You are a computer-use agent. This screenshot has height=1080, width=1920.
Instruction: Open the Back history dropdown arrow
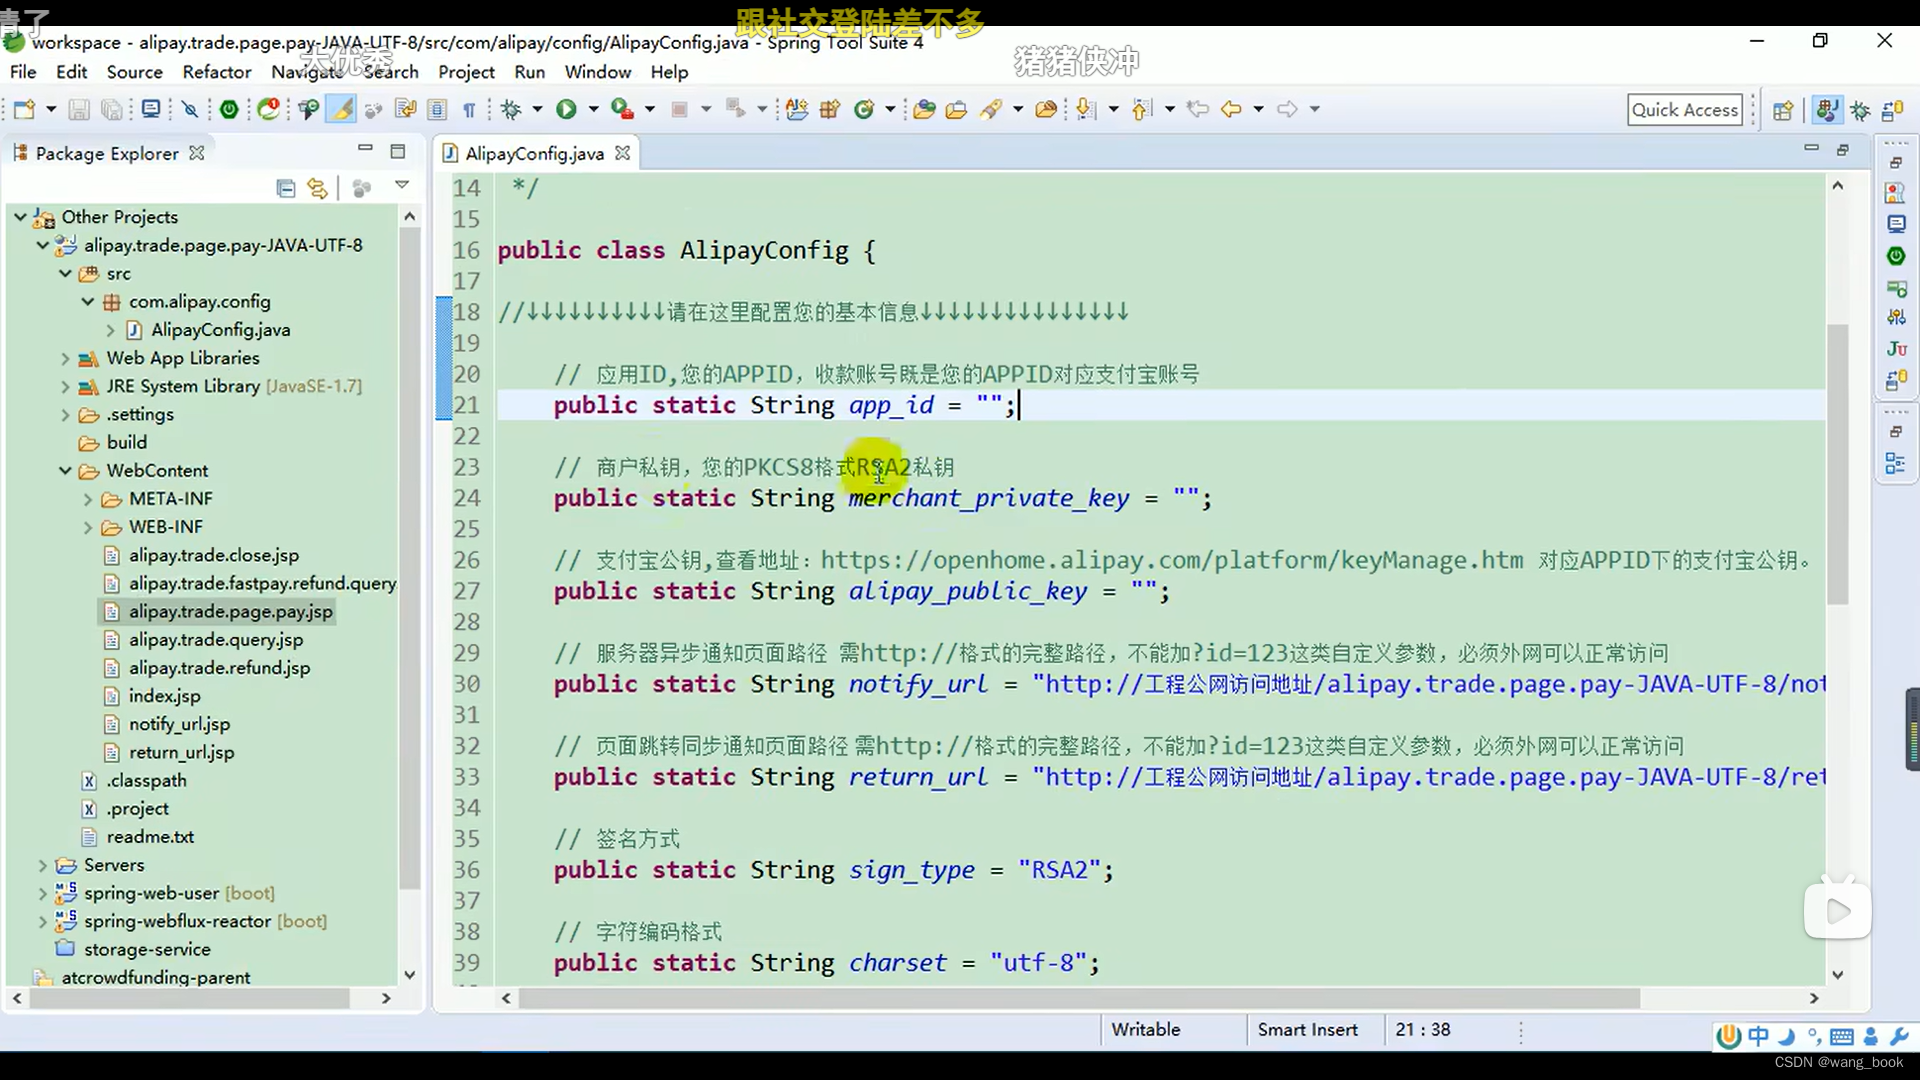(1258, 109)
